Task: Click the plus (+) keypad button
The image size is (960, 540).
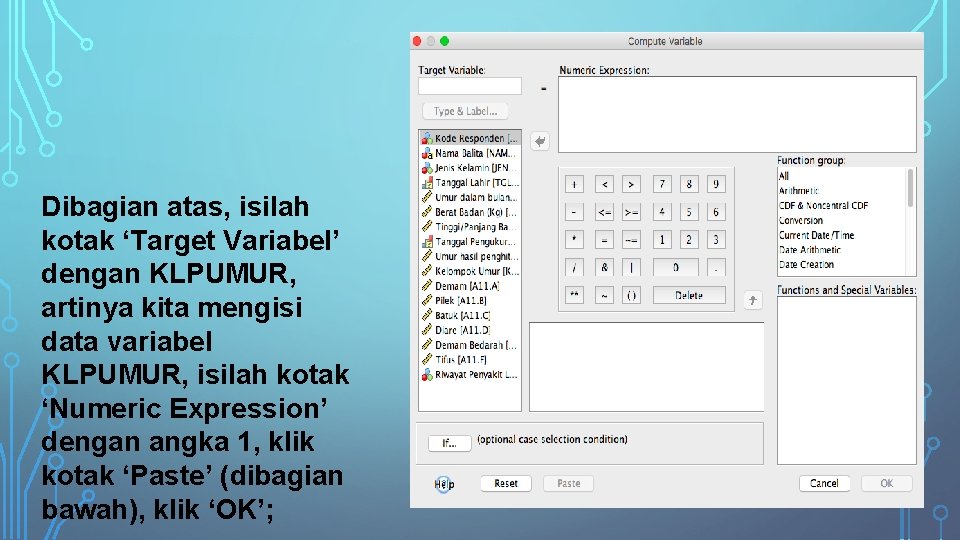Action: (574, 184)
